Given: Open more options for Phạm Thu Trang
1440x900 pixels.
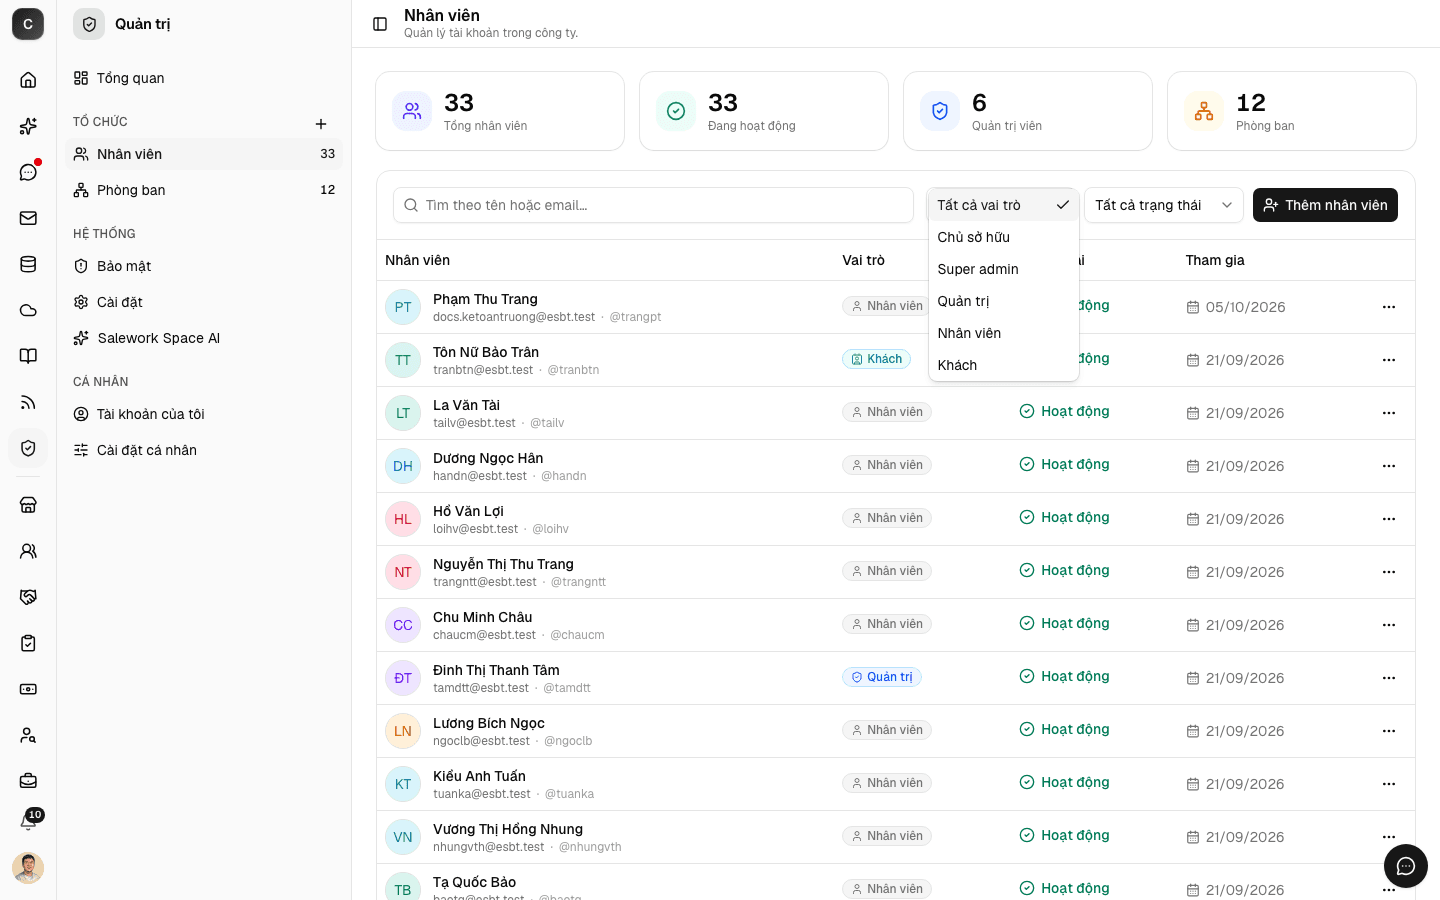Looking at the screenshot, I should click(x=1389, y=307).
